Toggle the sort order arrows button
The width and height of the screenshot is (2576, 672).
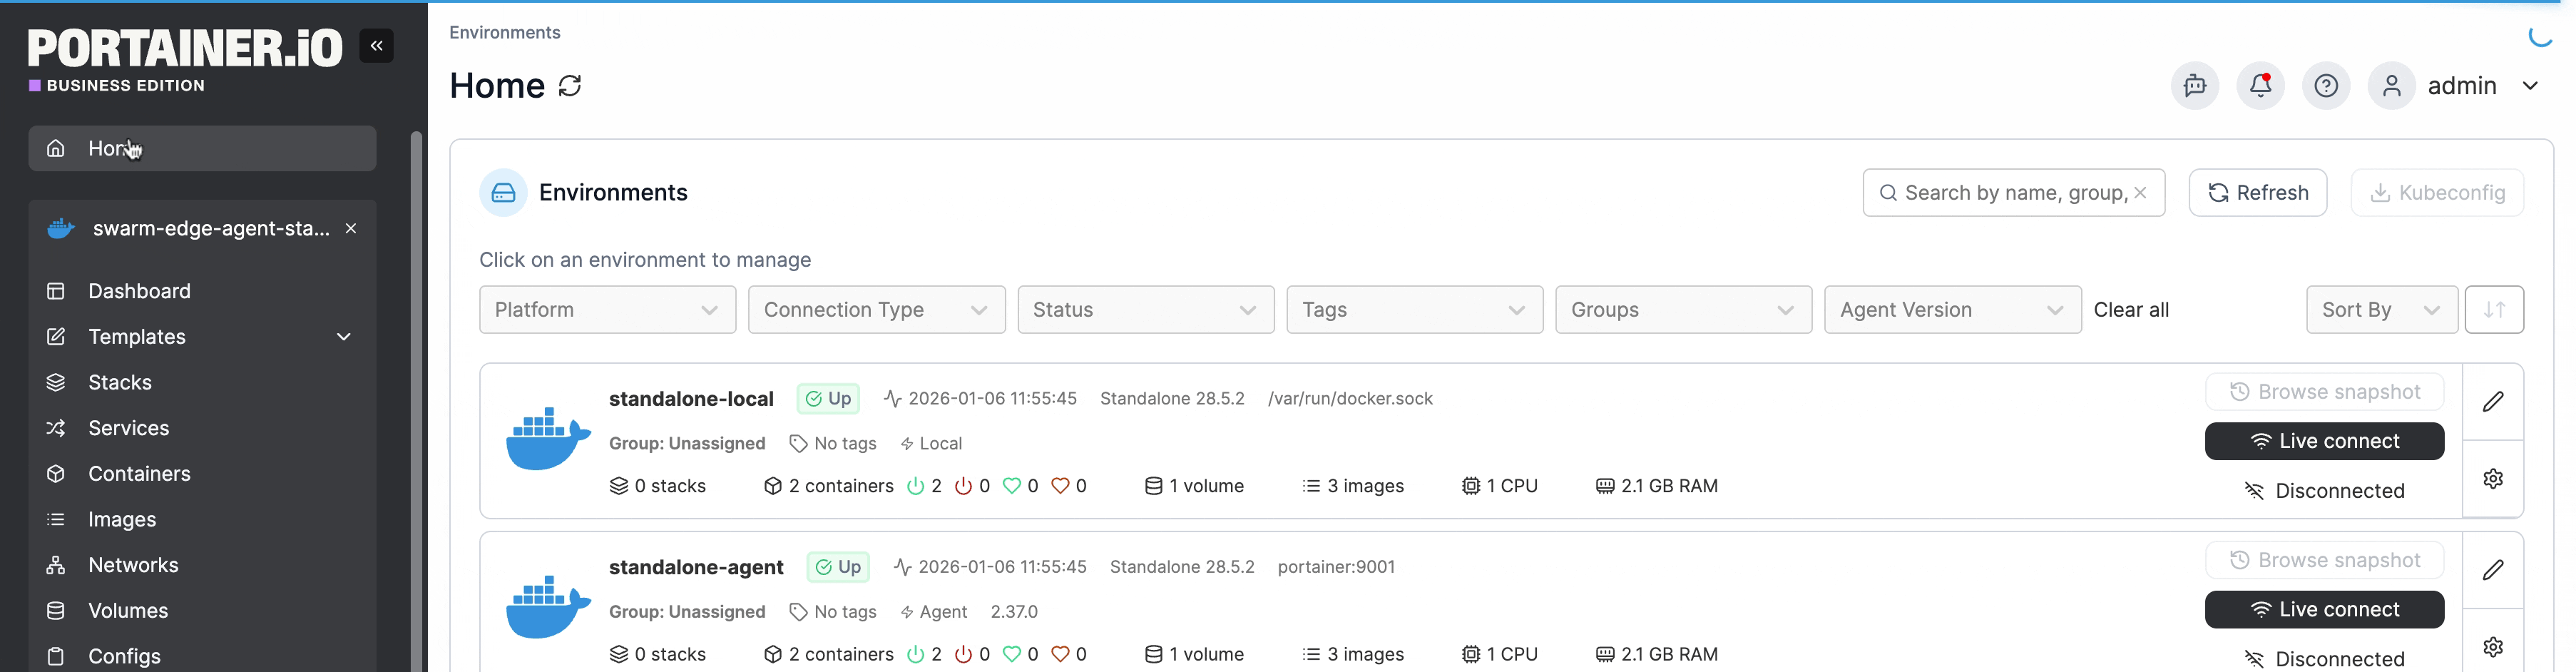click(x=2494, y=310)
